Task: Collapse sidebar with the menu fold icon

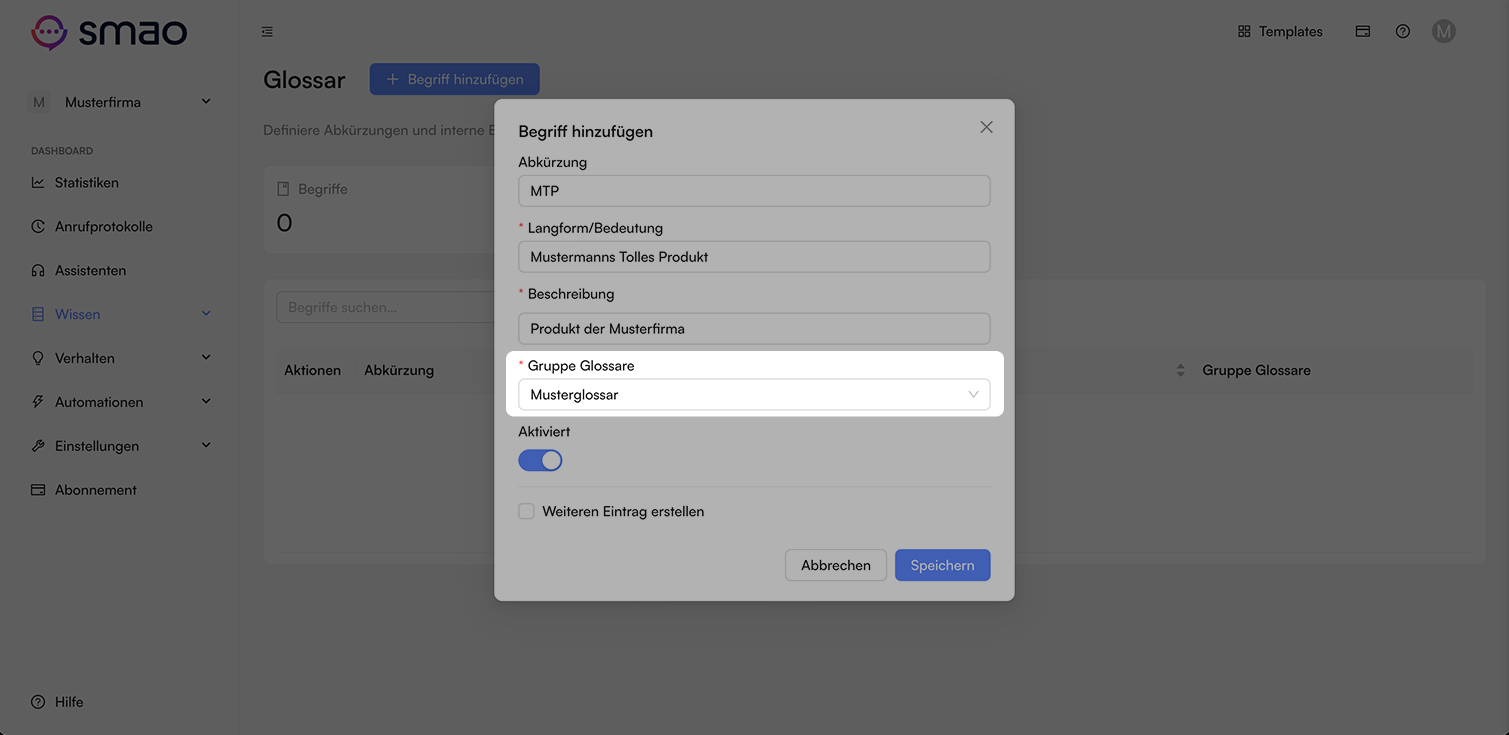Action: tap(267, 32)
